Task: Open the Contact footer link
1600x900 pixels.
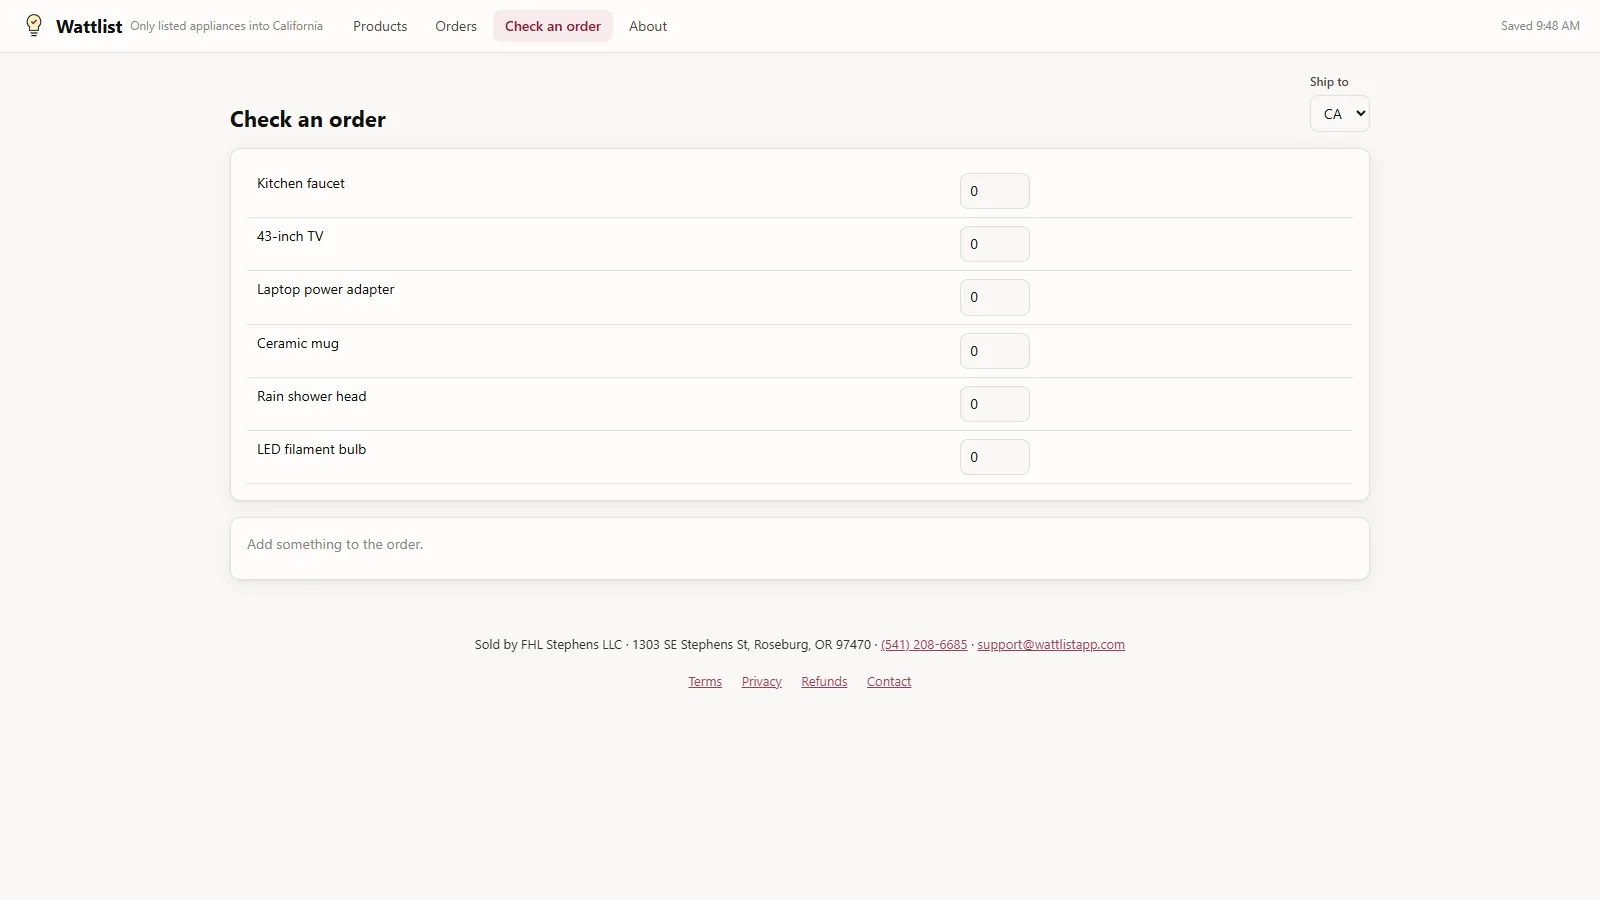Action: (x=889, y=682)
